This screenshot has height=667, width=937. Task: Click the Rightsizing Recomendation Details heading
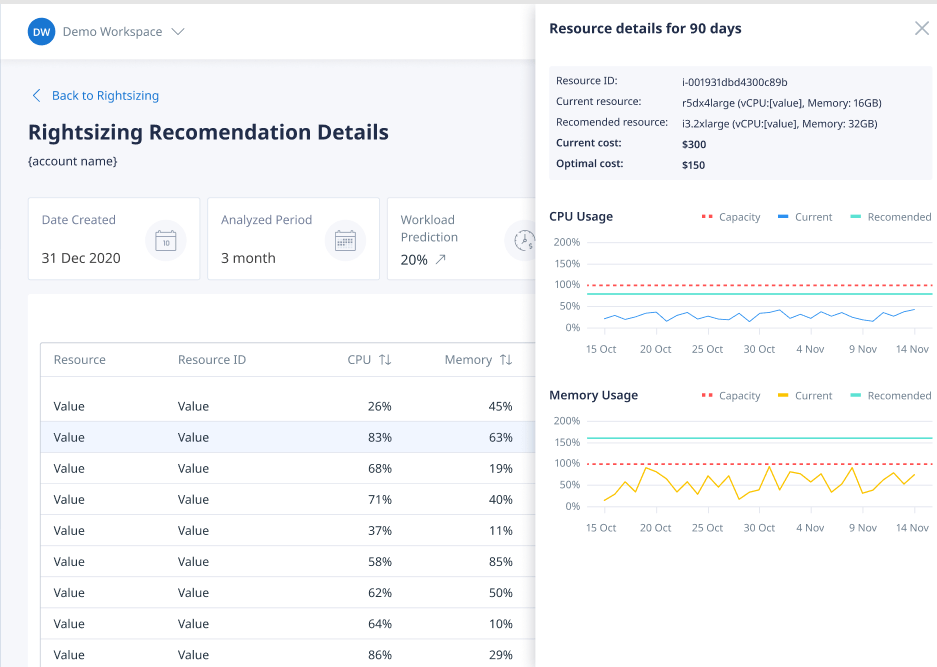pyautogui.click(x=209, y=132)
